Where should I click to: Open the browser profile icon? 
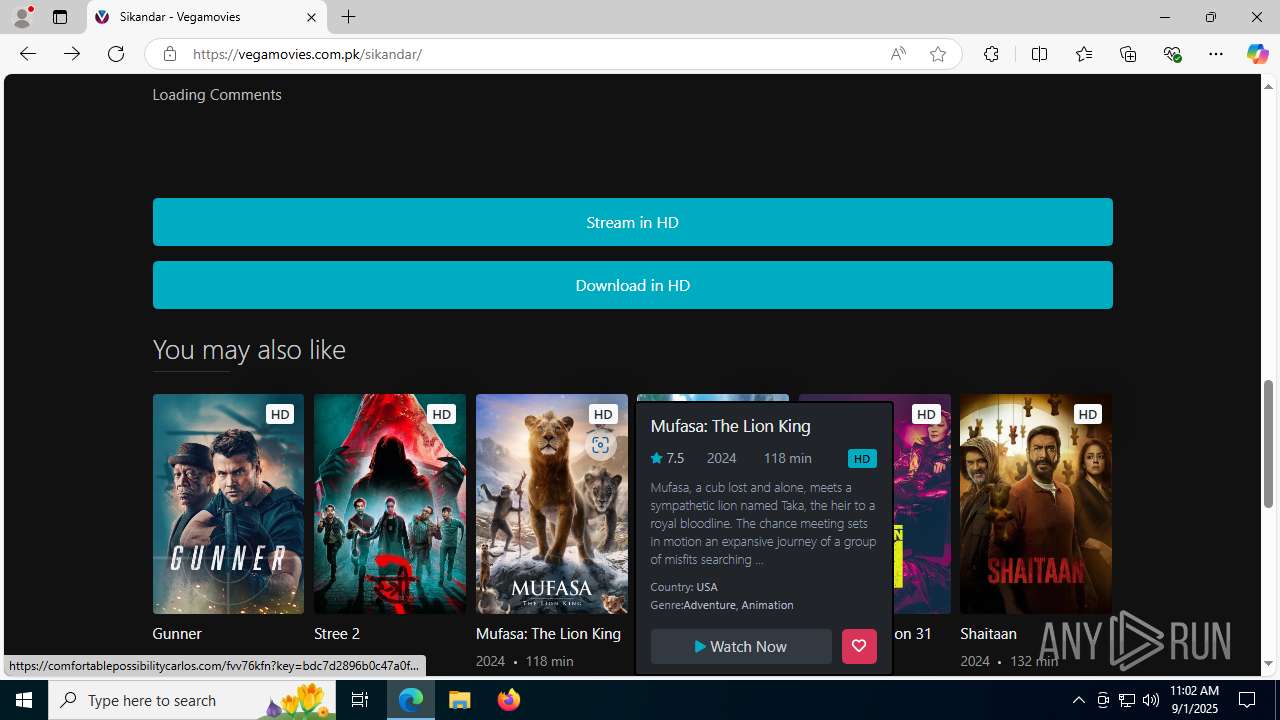tap(22, 17)
